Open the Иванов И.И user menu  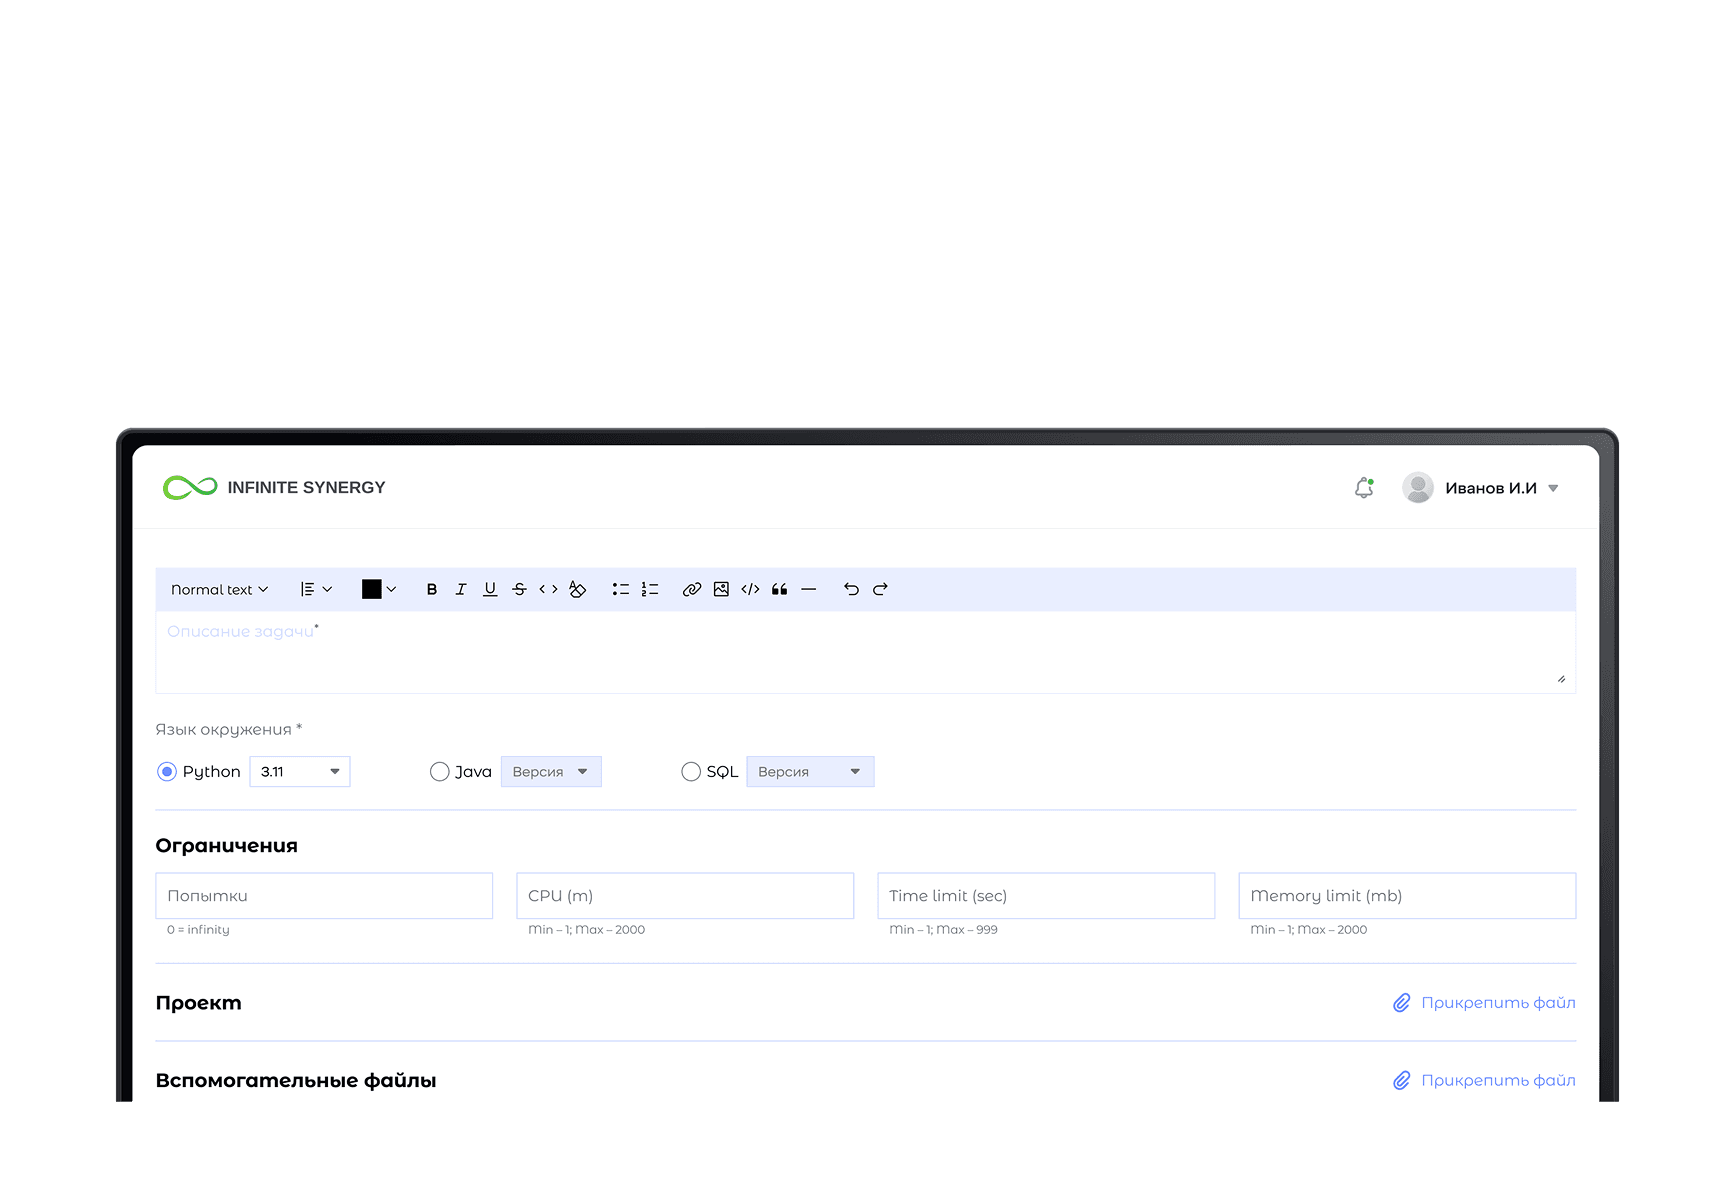(x=1490, y=488)
